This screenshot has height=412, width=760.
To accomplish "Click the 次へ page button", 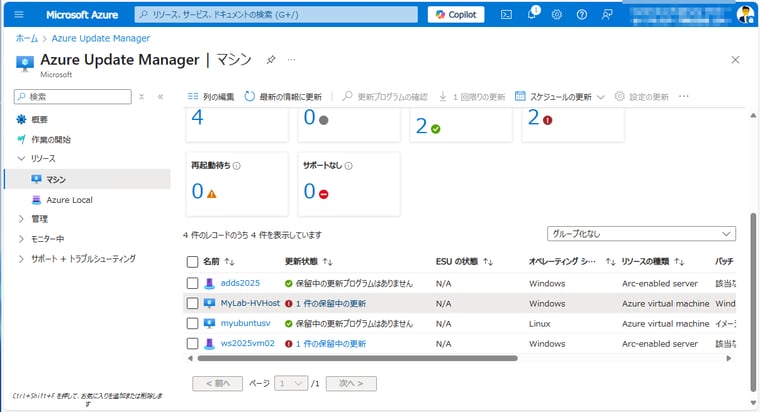I will pyautogui.click(x=351, y=383).
